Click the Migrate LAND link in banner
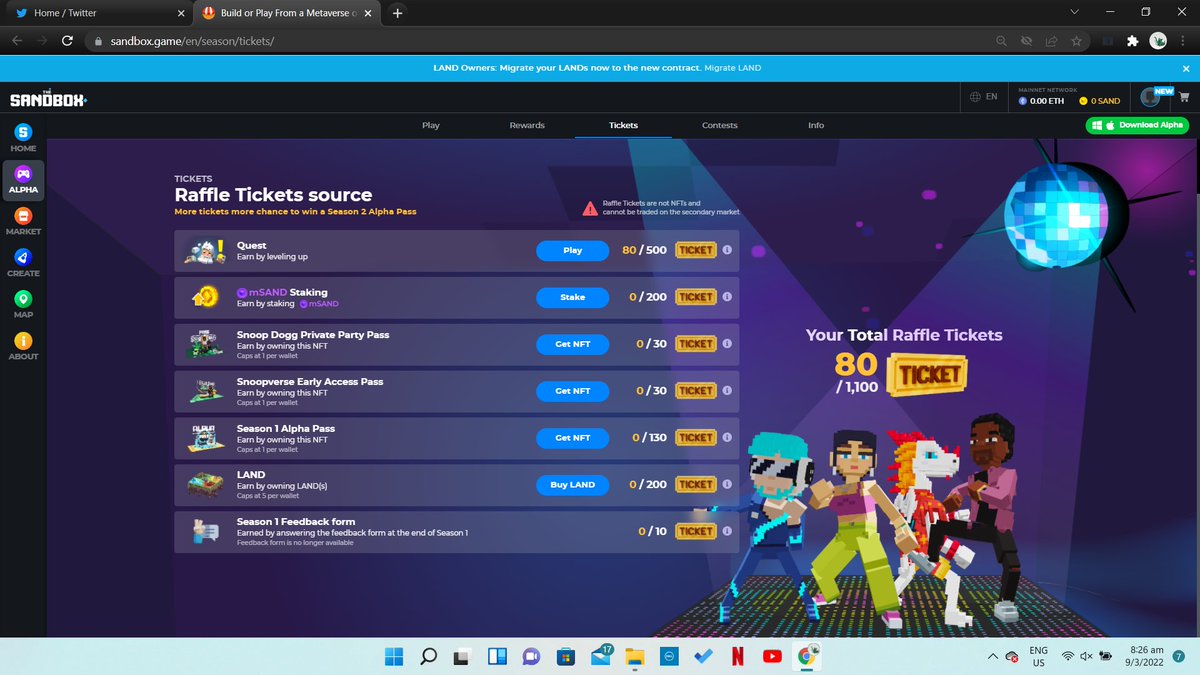The height and width of the screenshot is (675, 1200). click(732, 67)
